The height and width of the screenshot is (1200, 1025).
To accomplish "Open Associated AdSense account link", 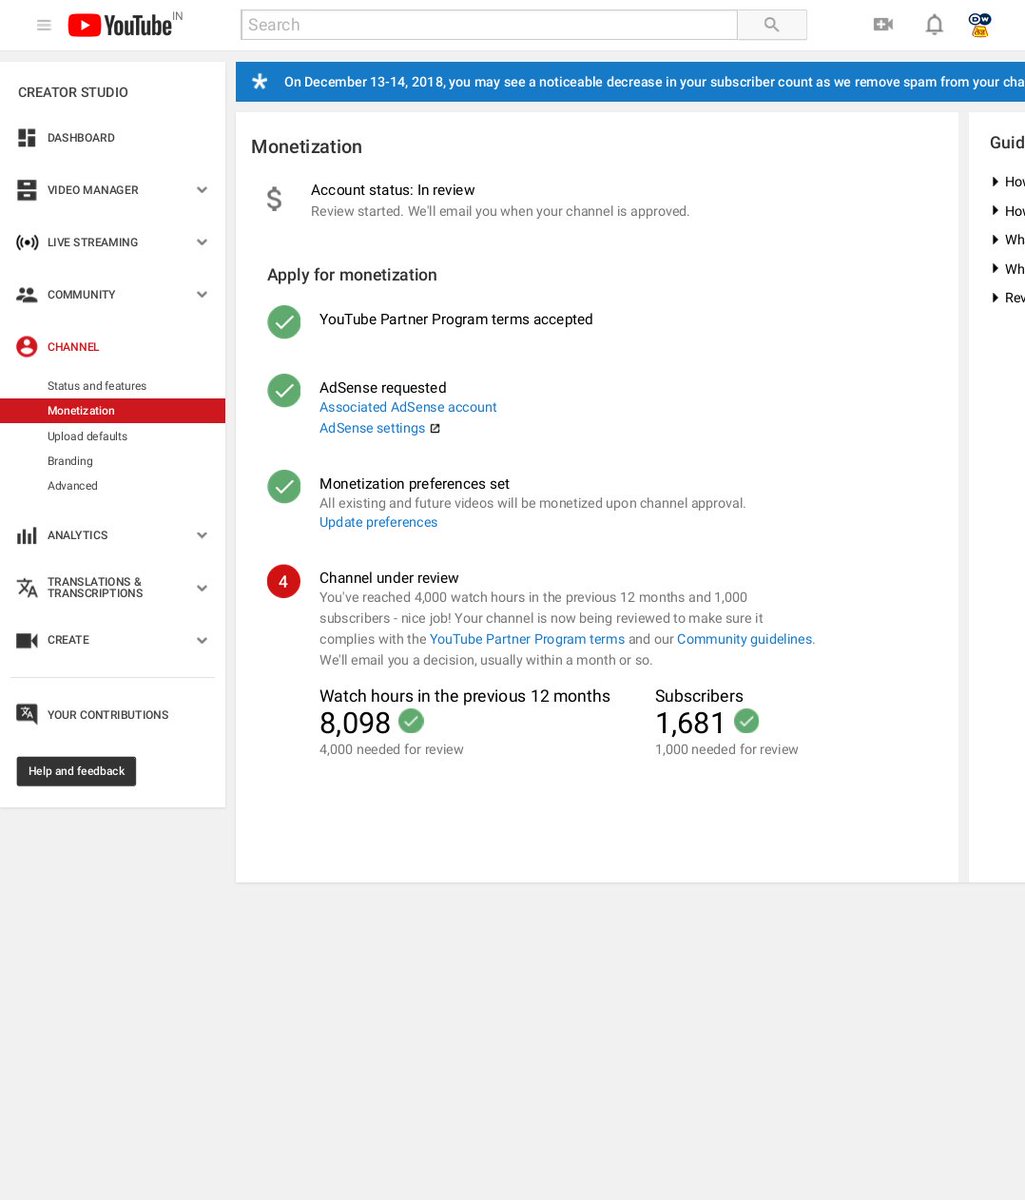I will point(408,407).
